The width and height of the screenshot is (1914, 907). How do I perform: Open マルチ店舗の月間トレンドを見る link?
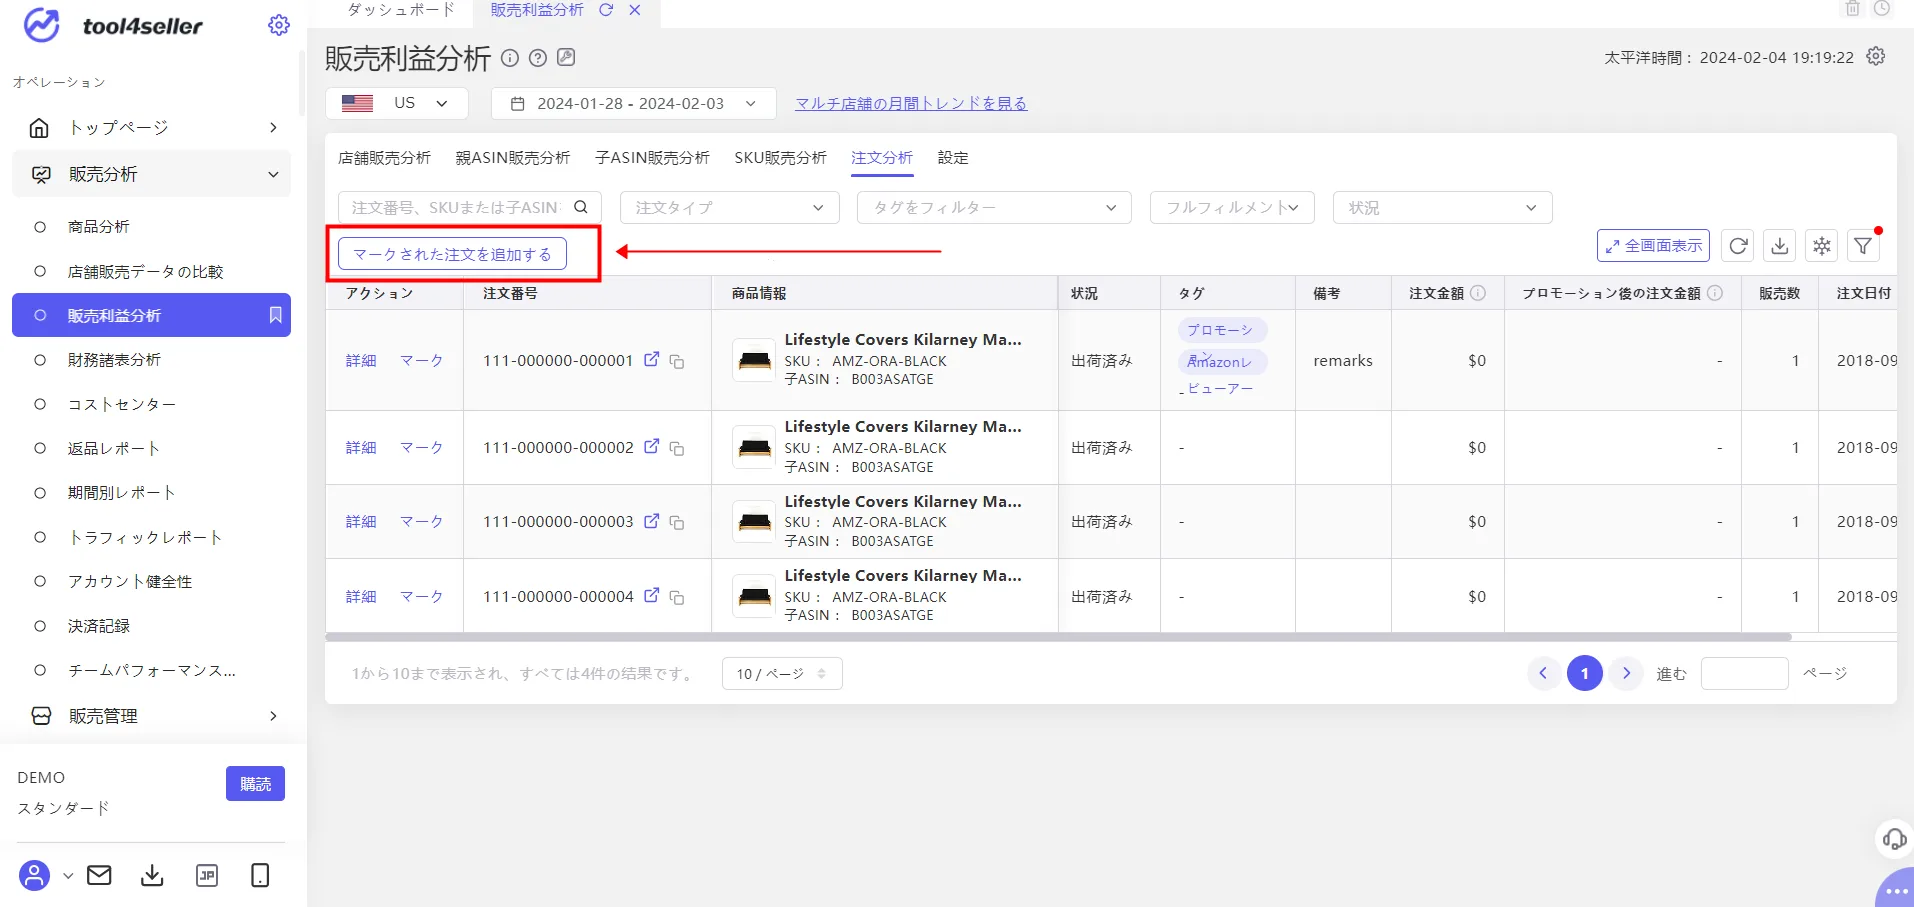pyautogui.click(x=911, y=104)
